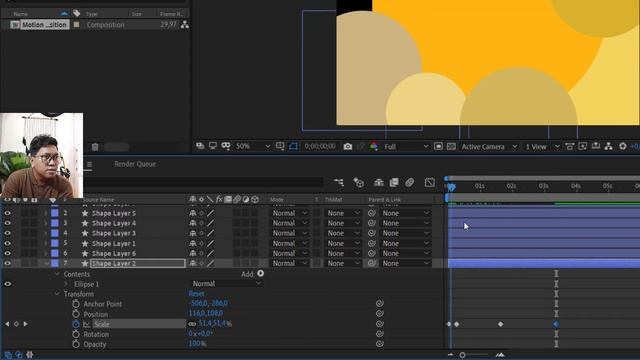Click the Add shape contents arrow button

coord(260,274)
